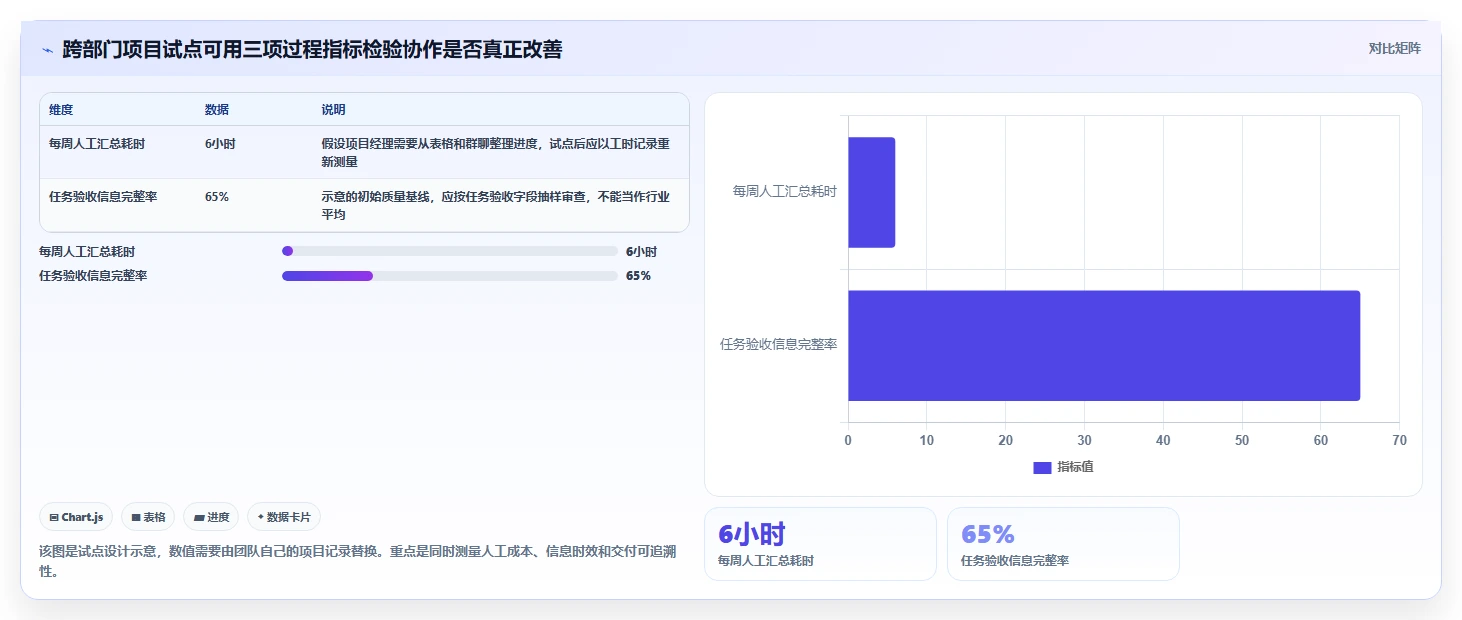1462x620 pixels.
Task: Click the blue wave icon beside the title
Action: coord(47,49)
